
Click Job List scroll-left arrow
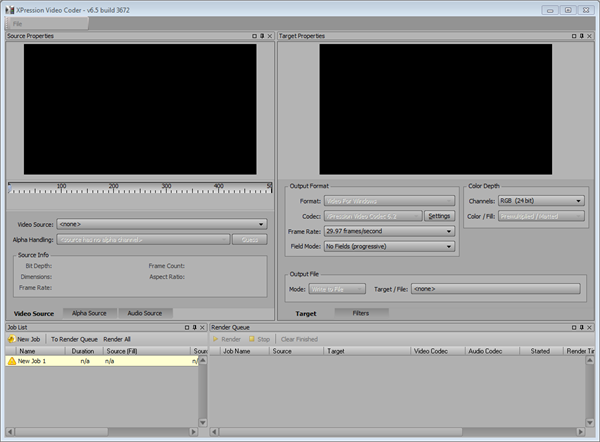tap(10, 432)
